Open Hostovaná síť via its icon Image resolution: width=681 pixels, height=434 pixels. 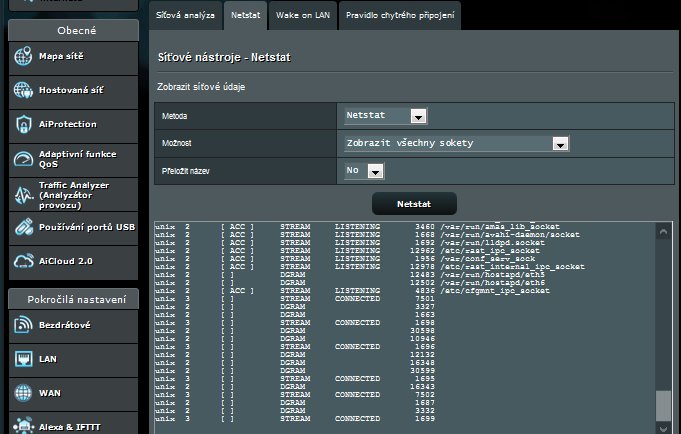point(23,91)
